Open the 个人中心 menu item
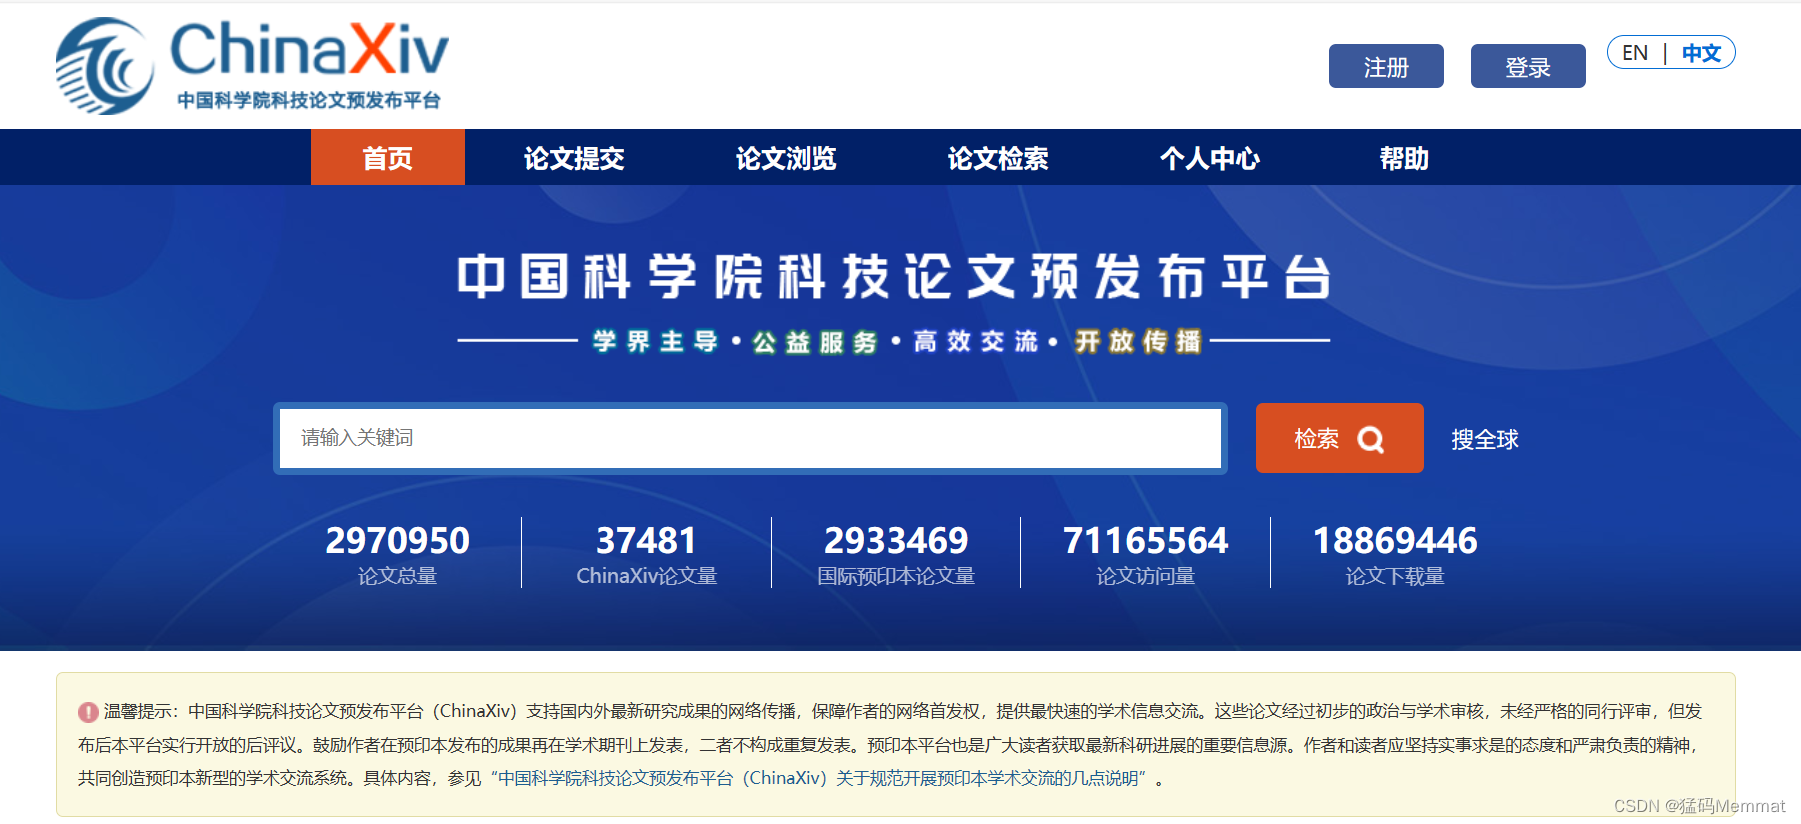Screen dimensions: 1801x824 [x=1210, y=158]
